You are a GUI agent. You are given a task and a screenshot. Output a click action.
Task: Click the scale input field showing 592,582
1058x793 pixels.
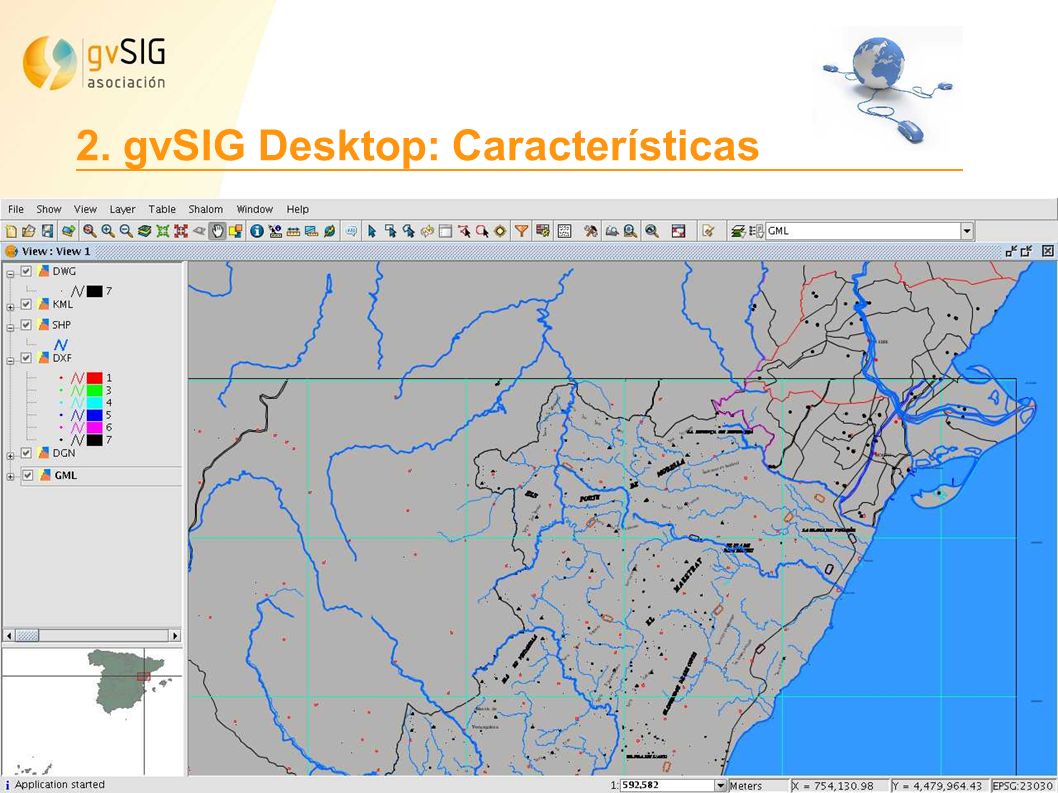click(667, 786)
